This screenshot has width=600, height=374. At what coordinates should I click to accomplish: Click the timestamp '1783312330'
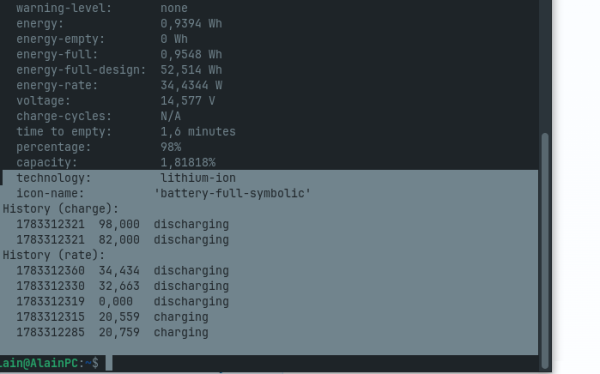(50, 286)
